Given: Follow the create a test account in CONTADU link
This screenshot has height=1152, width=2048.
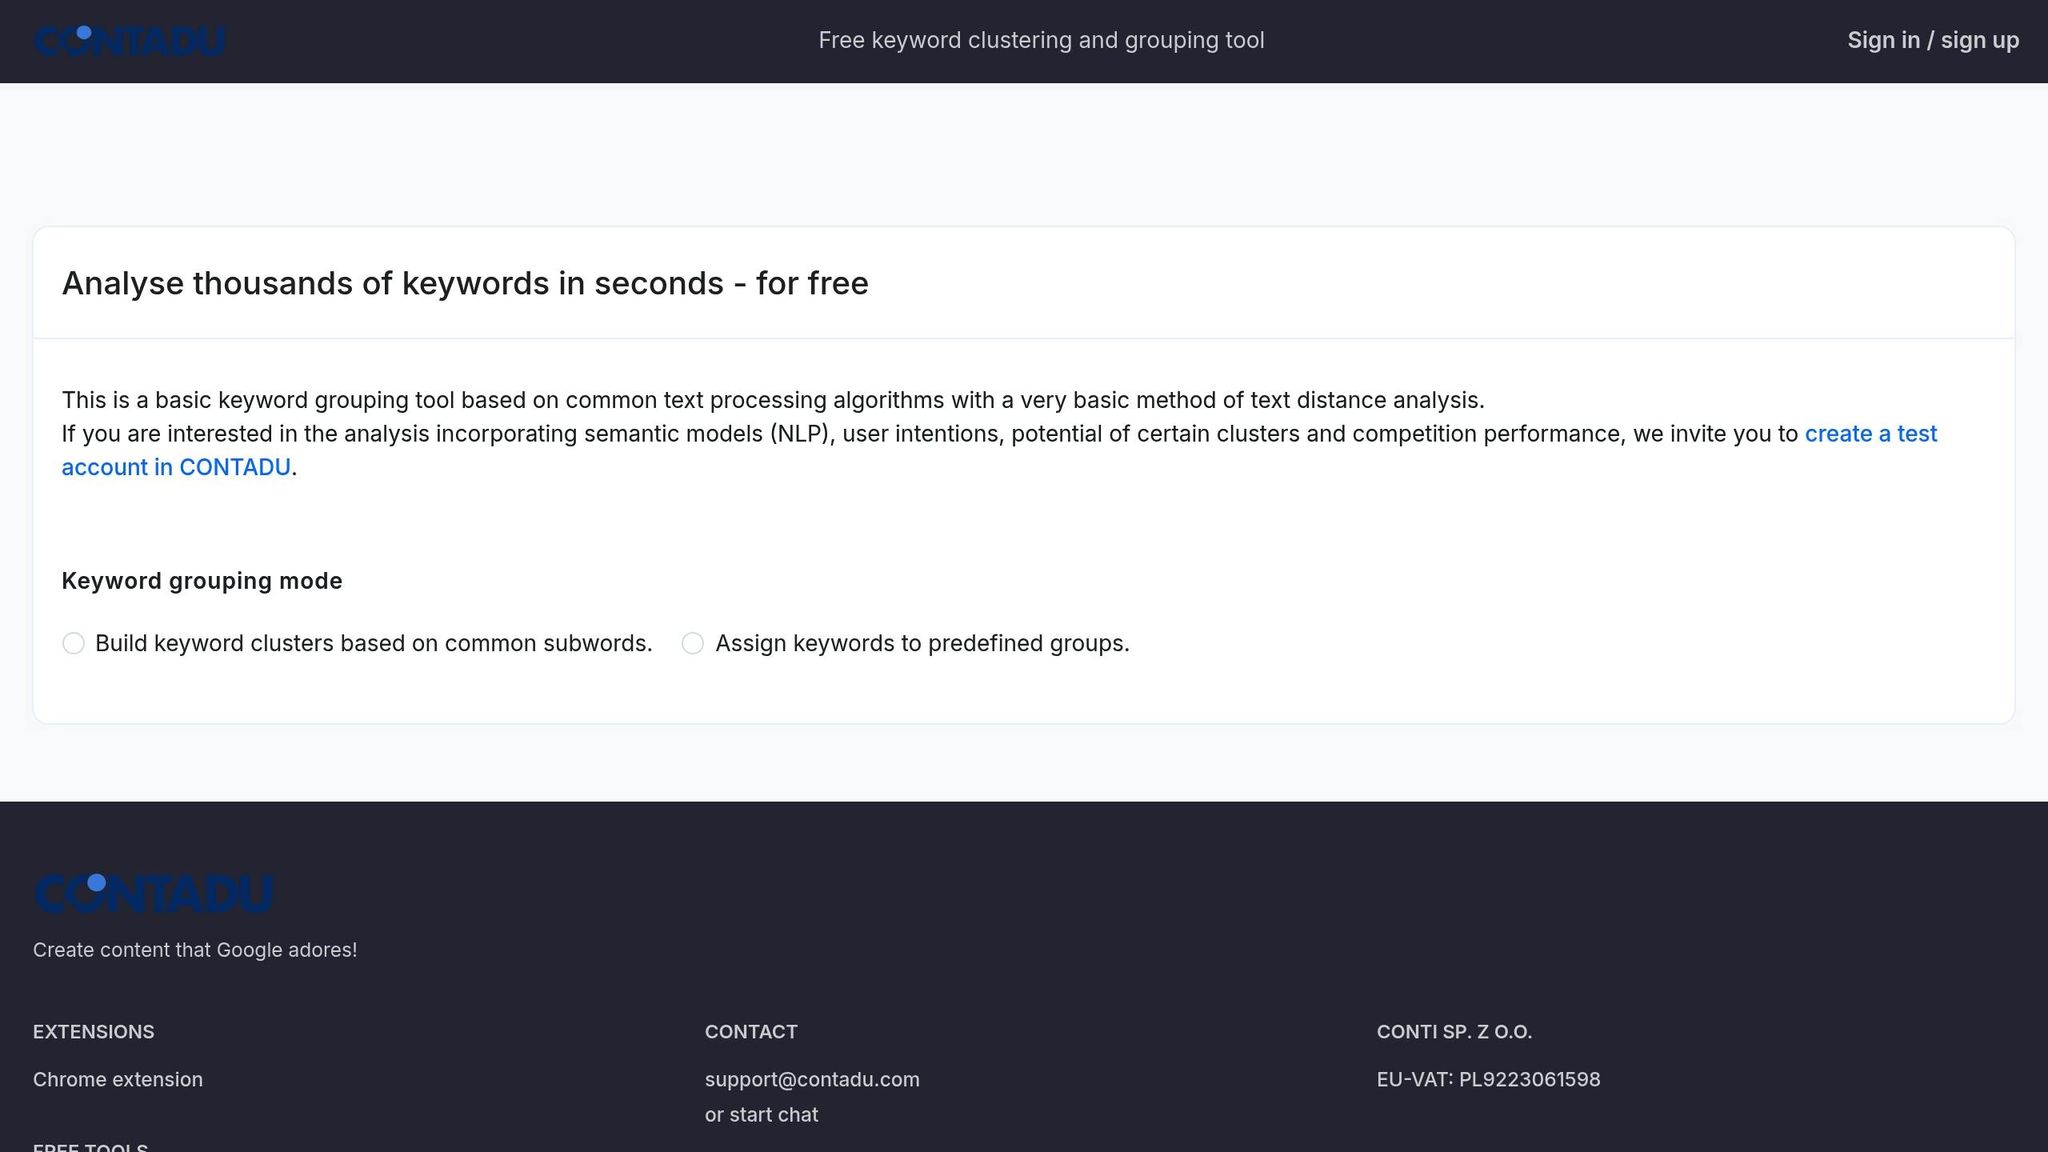Looking at the screenshot, I should pos(1870,434).
